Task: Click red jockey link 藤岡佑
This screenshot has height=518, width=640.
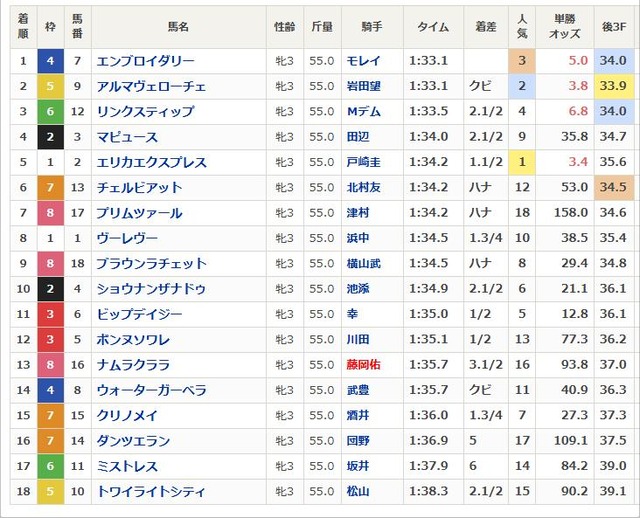Action: click(363, 365)
